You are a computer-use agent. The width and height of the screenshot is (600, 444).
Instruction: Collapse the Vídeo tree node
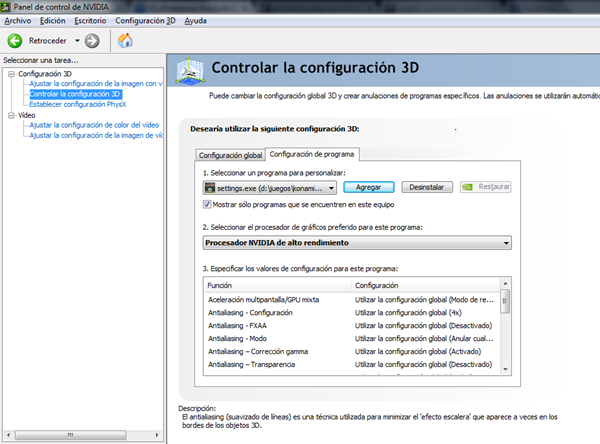coord(11,115)
